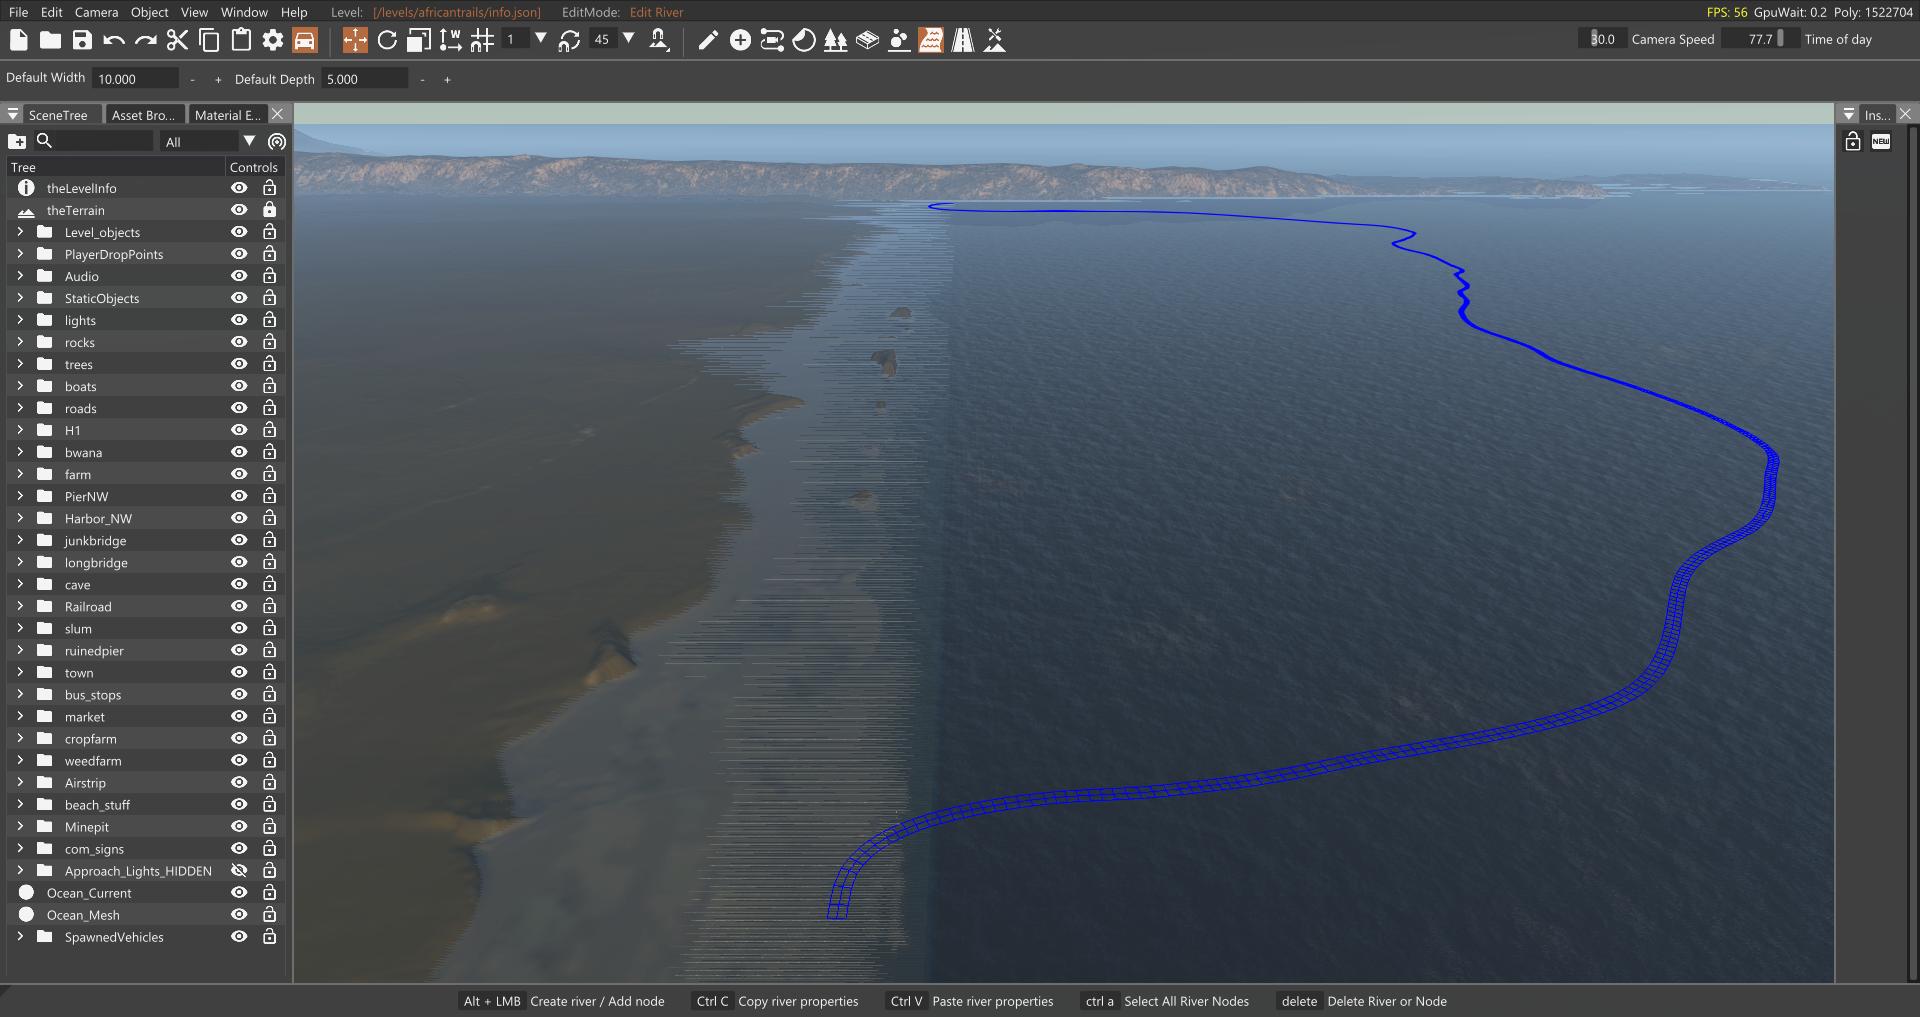
Task: Open rotation snap angle dropdown arrow
Action: [x=629, y=39]
